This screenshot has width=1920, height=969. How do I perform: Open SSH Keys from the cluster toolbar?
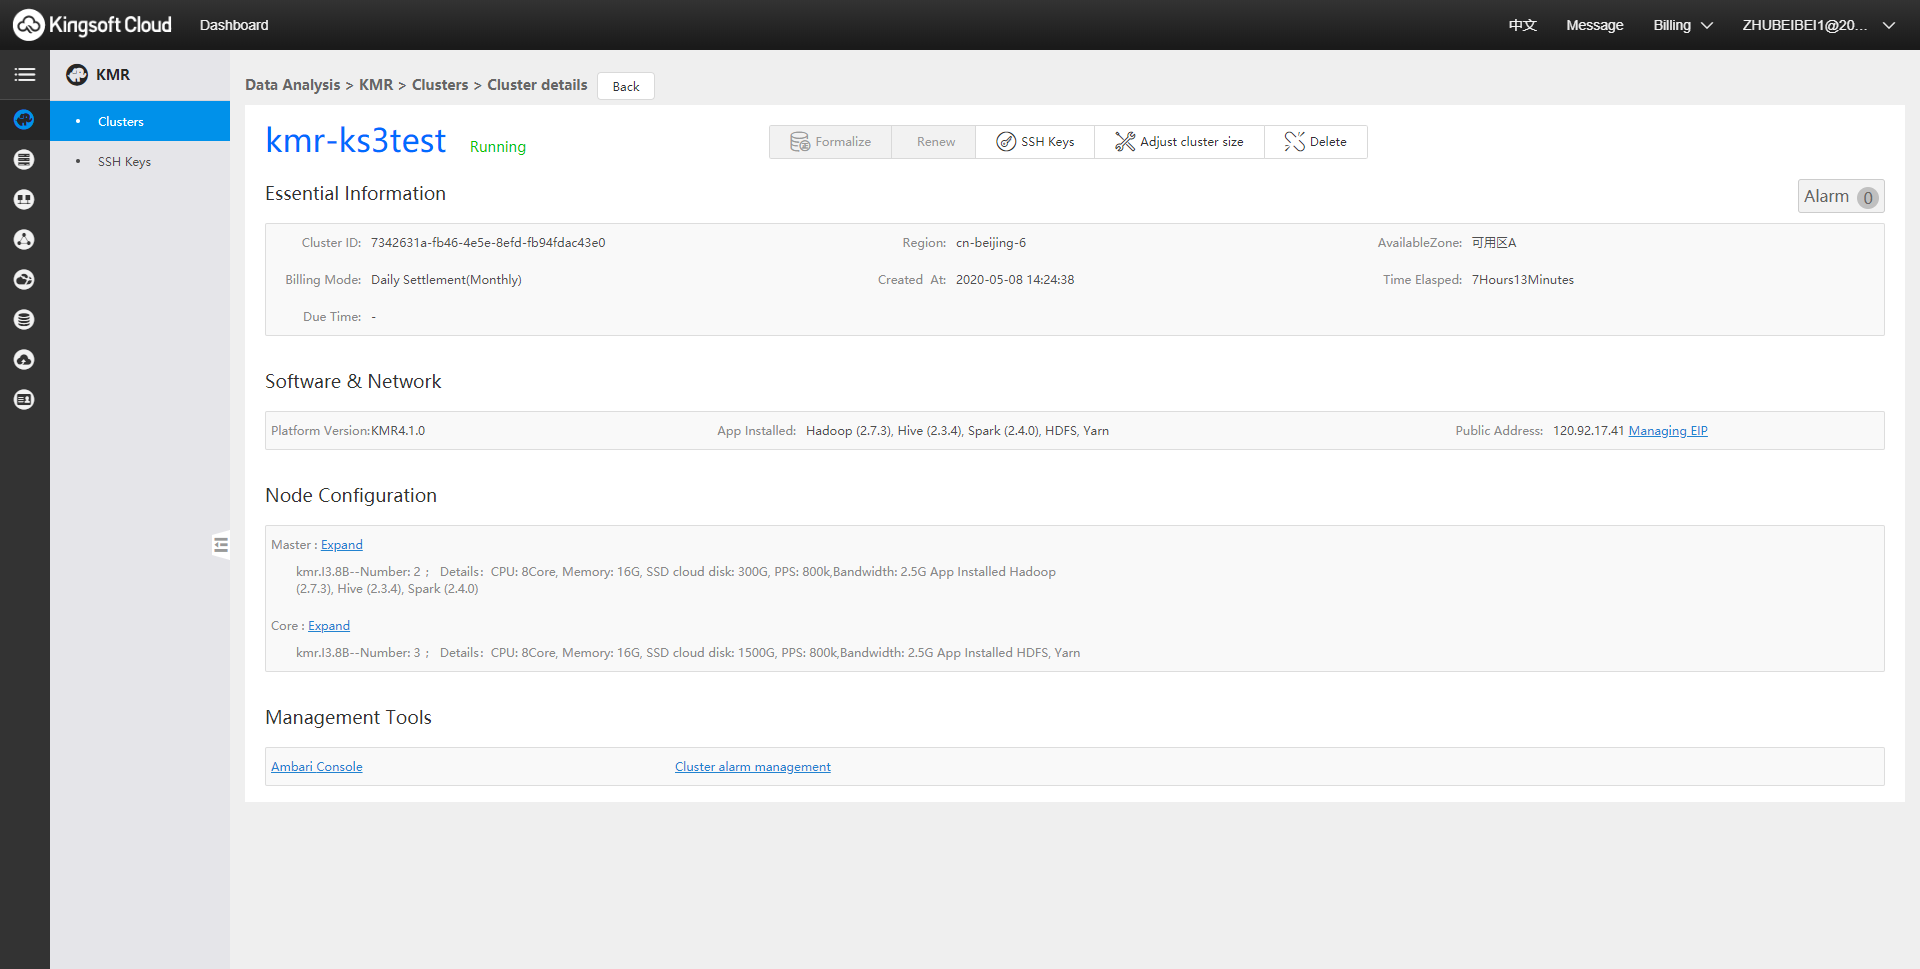click(x=1035, y=142)
